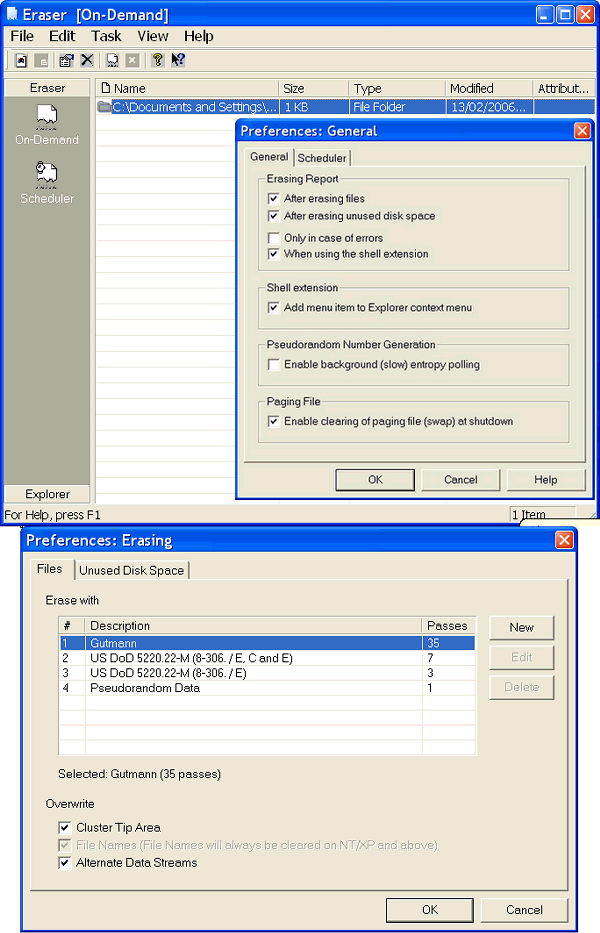Toggle When using the shell extension
600x933 pixels.
tap(274, 254)
